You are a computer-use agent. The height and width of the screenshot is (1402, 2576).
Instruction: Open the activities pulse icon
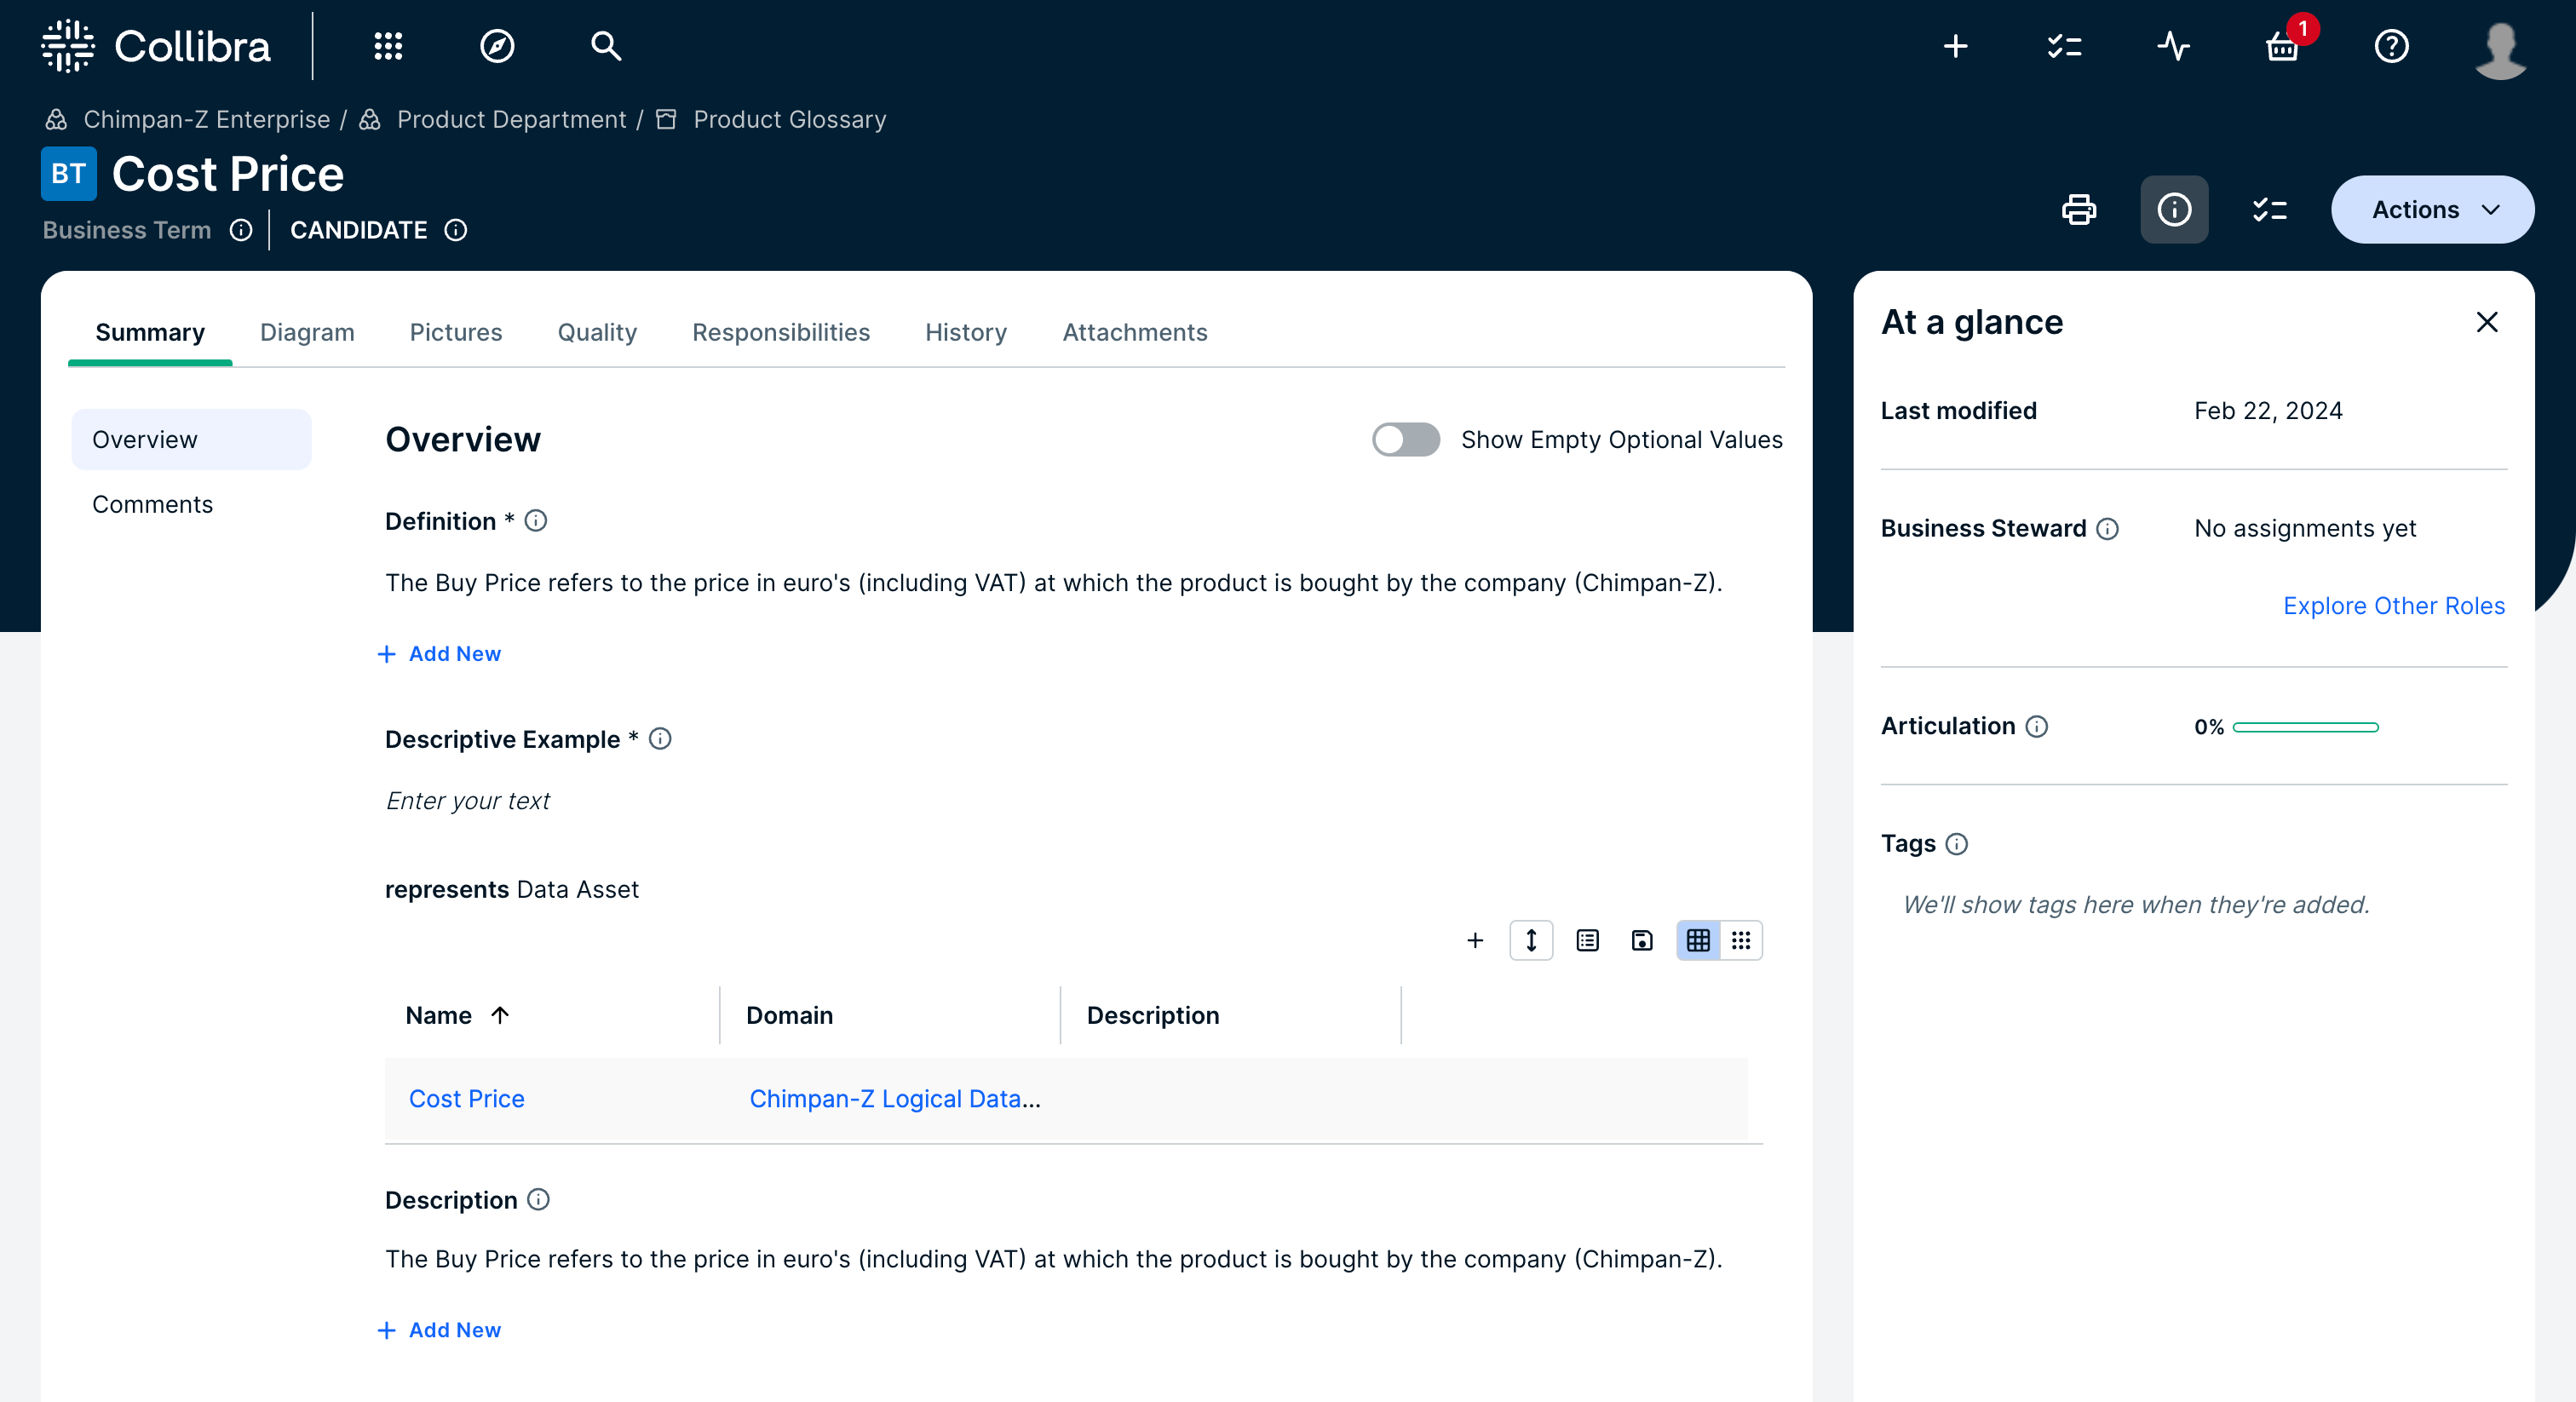click(x=2174, y=46)
